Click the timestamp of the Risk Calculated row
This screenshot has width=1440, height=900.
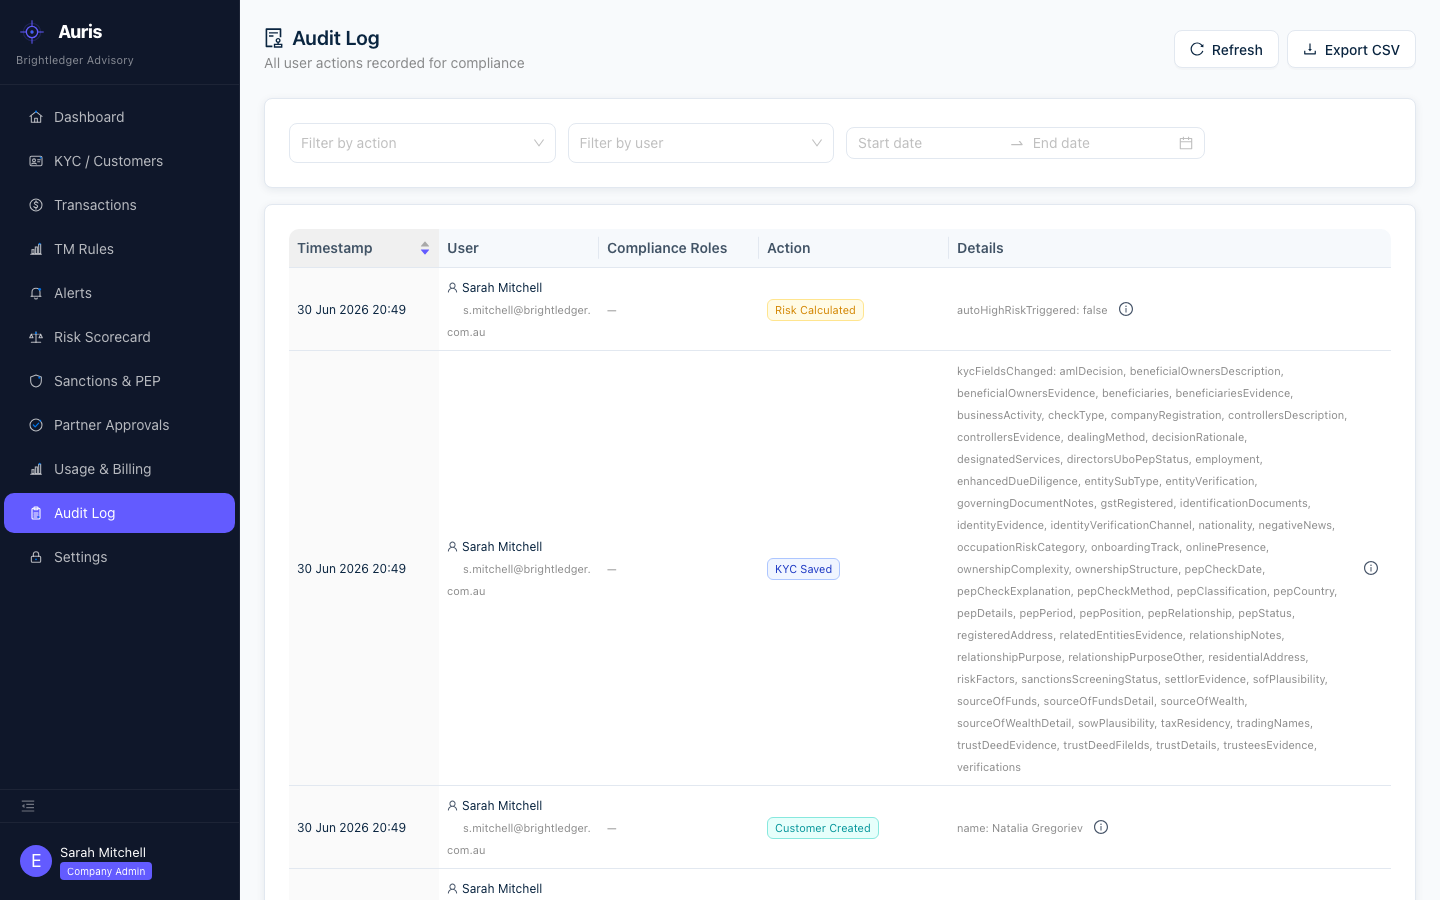351,310
